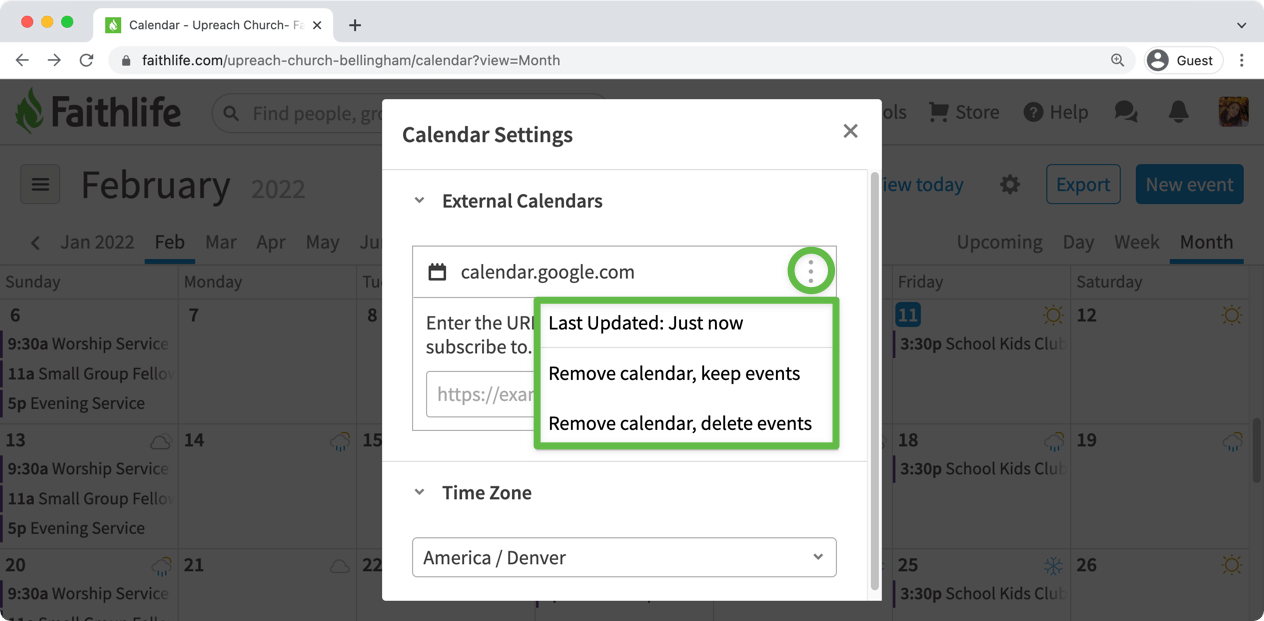The image size is (1264, 621).
Task: Click the calendar settings gear icon
Action: [1010, 185]
